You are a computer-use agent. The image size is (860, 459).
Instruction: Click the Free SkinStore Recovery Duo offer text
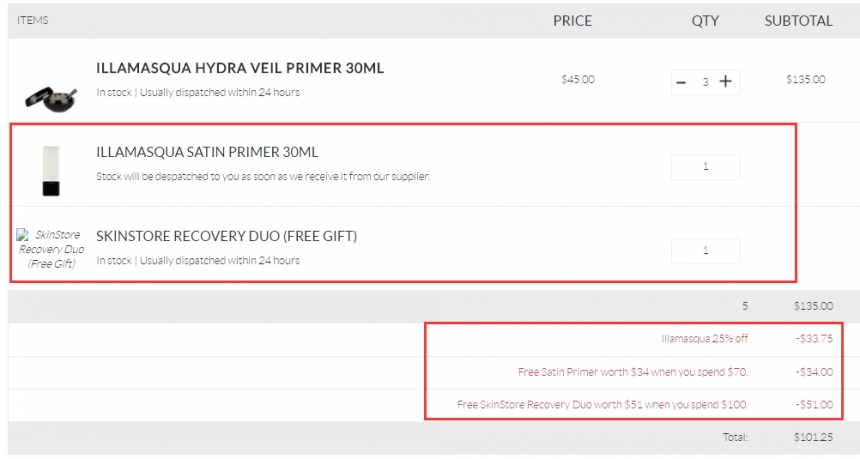click(602, 405)
